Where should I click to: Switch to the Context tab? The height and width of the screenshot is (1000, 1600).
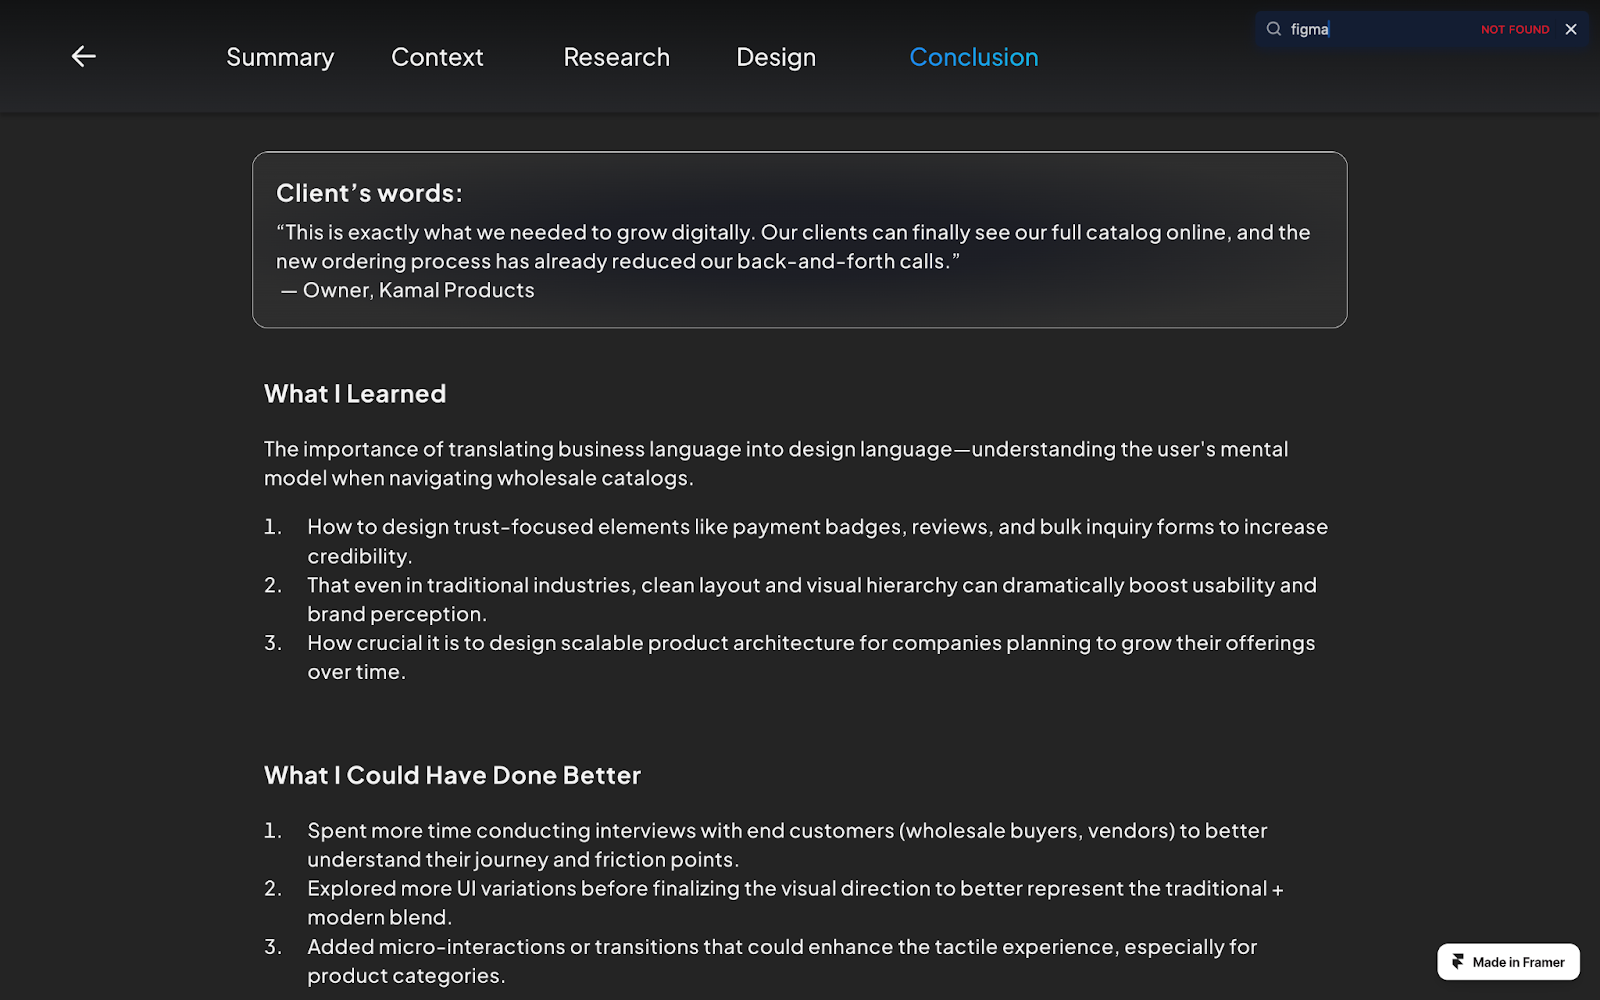tap(437, 57)
